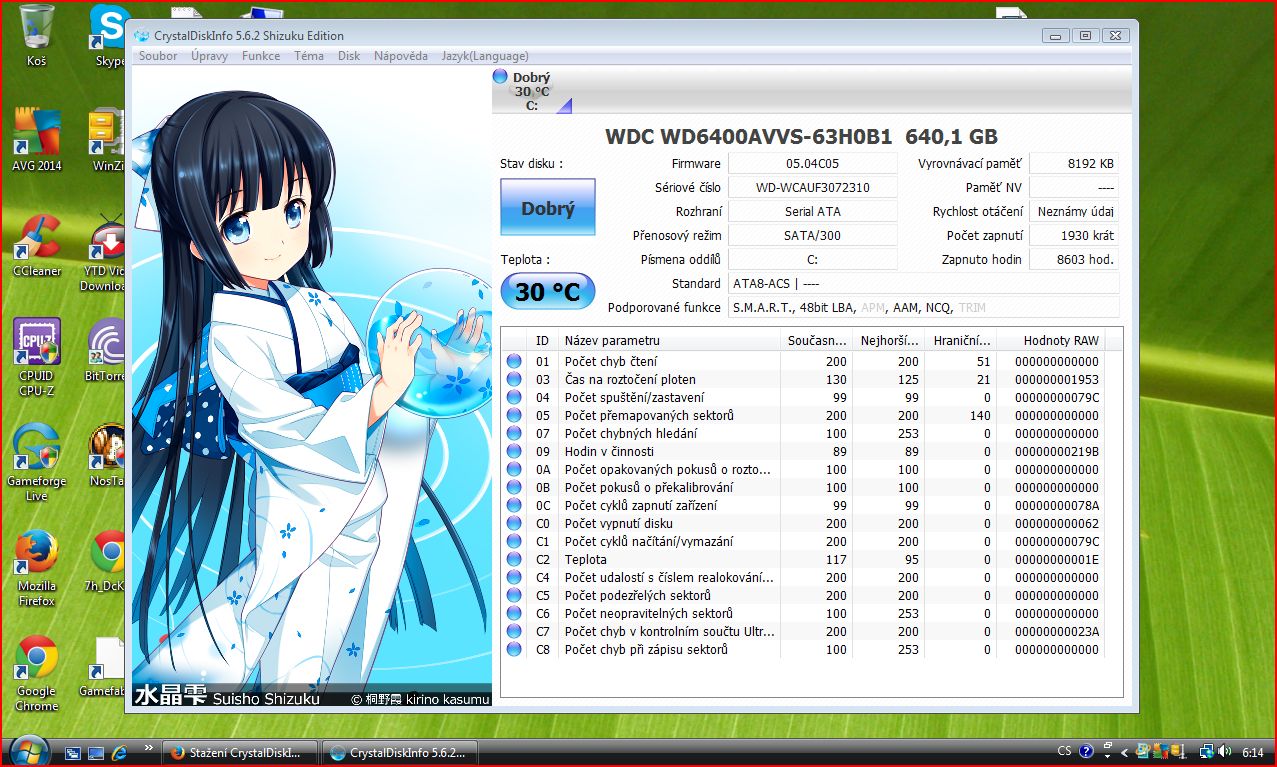Expand the Téma menu
The image size is (1277, 767).
(x=309, y=56)
